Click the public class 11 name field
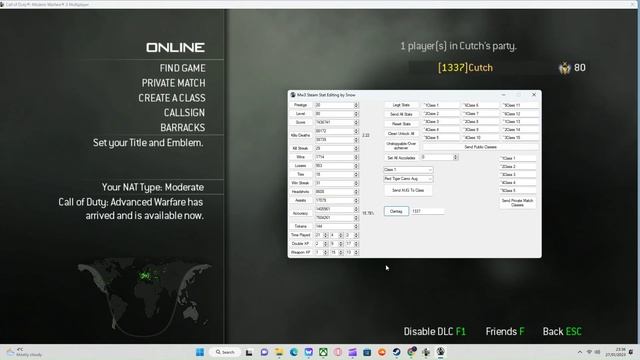 [x=520, y=105]
